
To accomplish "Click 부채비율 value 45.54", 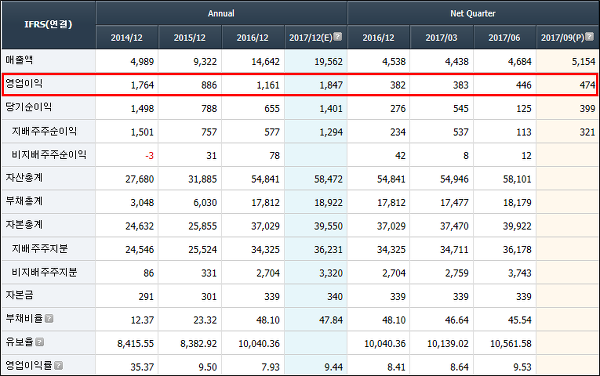I will (520, 320).
